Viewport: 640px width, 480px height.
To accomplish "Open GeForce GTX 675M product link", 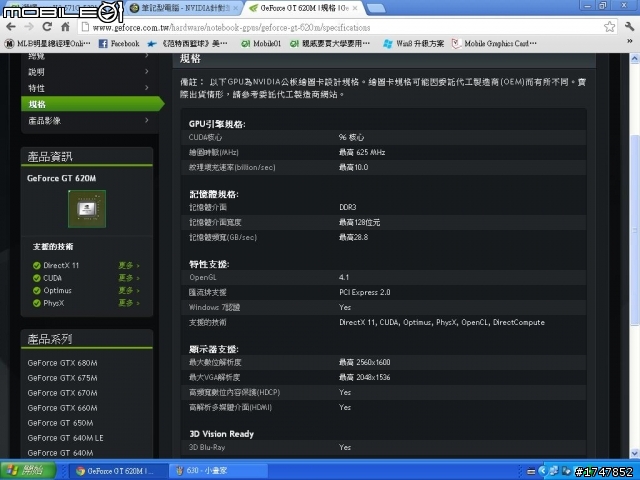I will (x=62, y=378).
